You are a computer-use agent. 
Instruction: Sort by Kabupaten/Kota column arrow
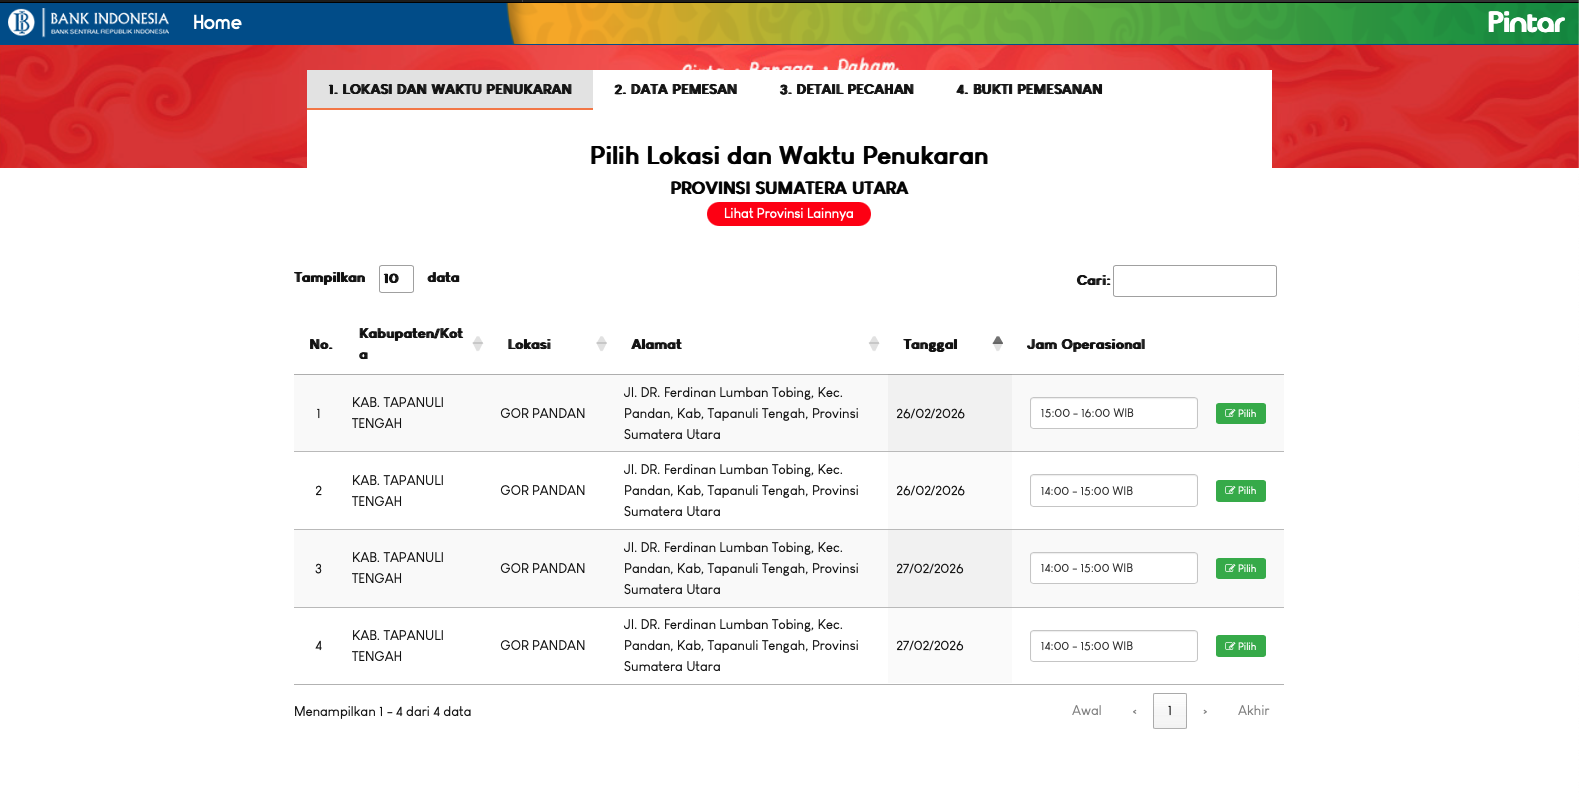[478, 344]
